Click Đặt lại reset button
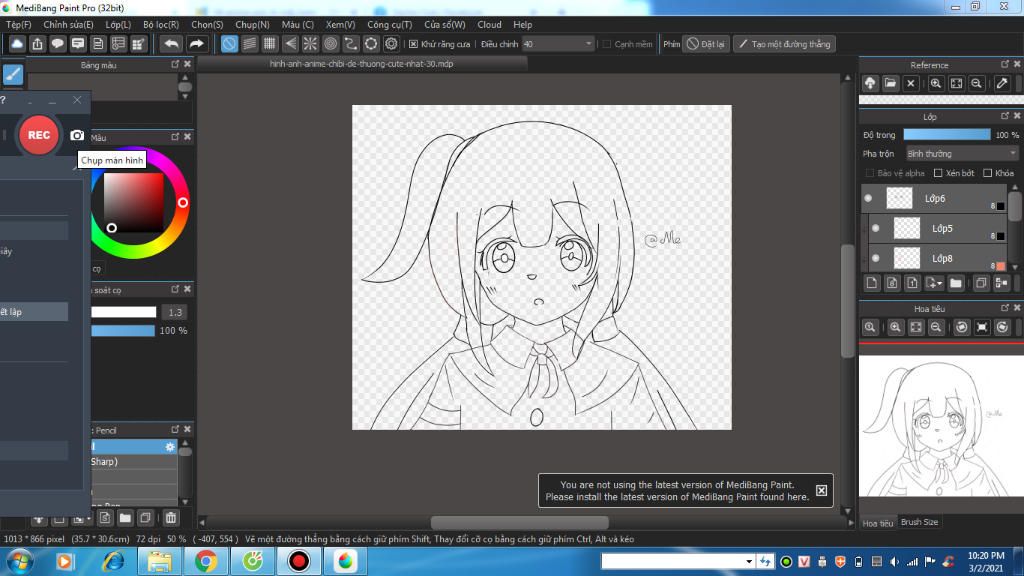 coord(705,44)
